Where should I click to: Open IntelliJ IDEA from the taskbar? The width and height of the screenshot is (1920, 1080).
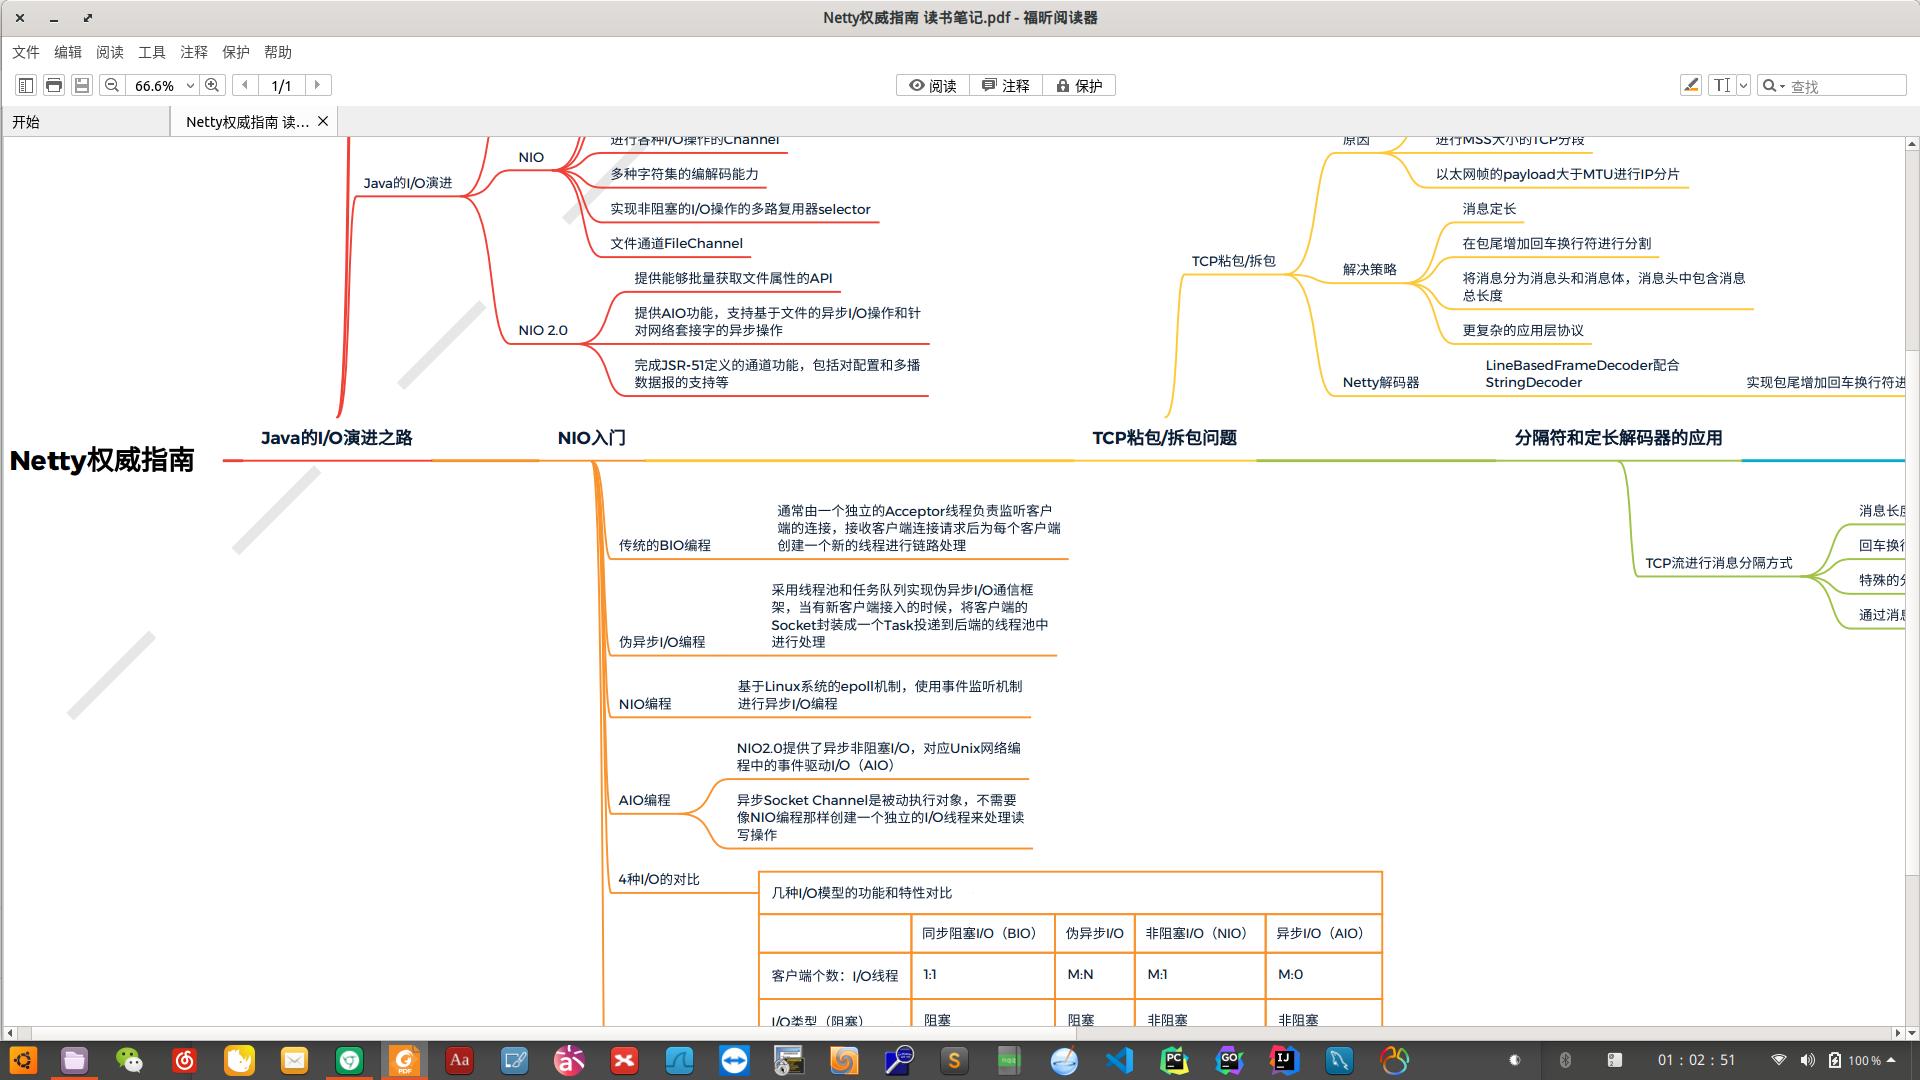point(1284,1060)
